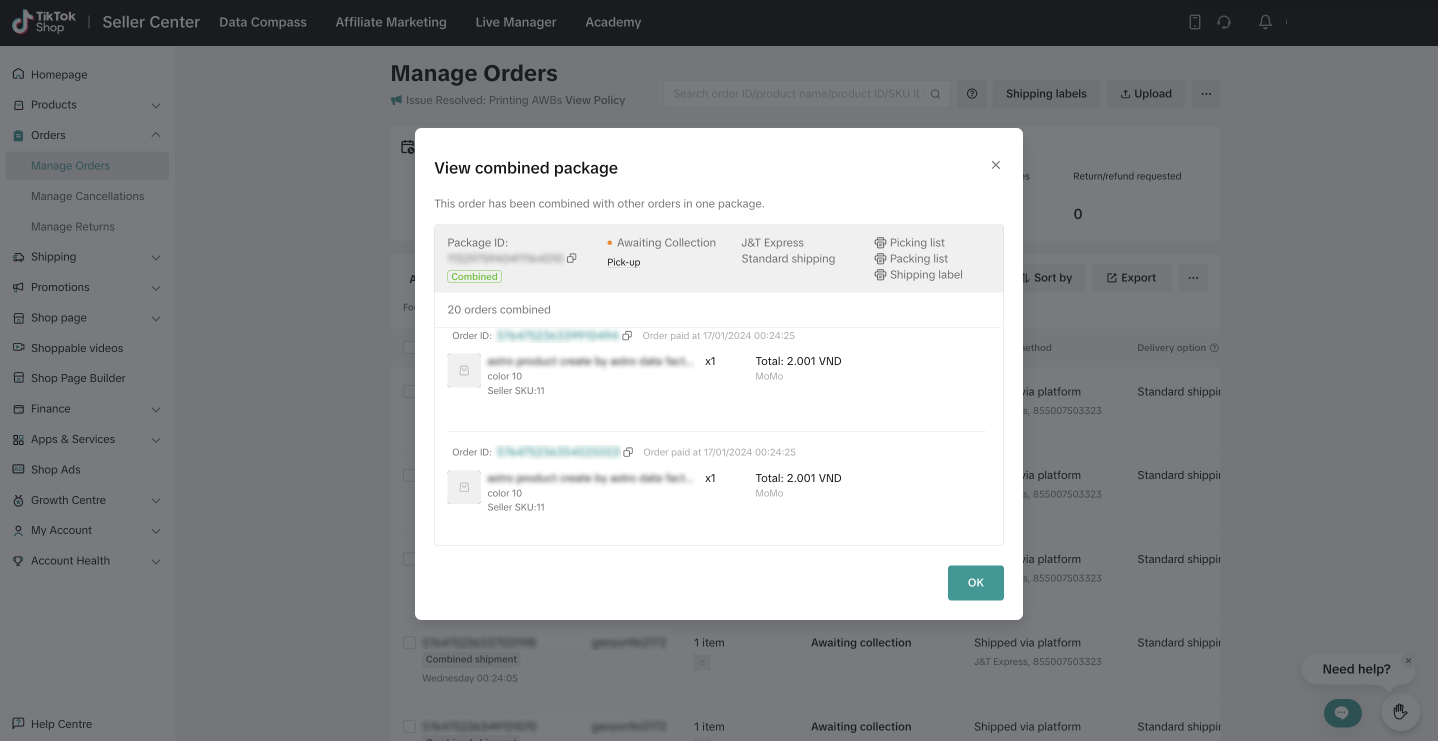Click the first product thumbnail
Viewport: 1438px width, 741px height.
coord(464,371)
